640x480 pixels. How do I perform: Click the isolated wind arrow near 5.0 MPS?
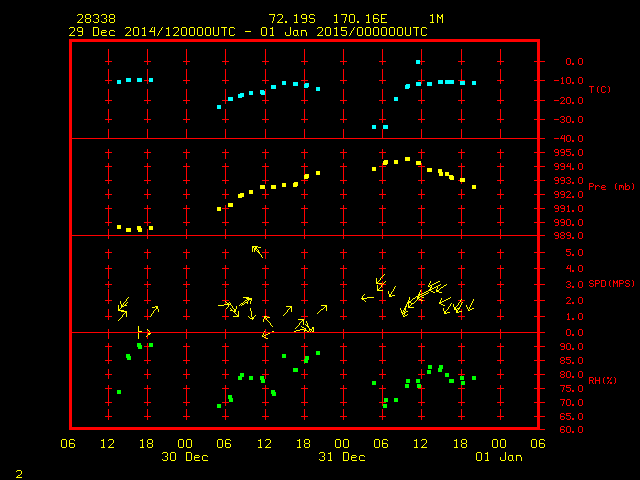[x=258, y=251]
